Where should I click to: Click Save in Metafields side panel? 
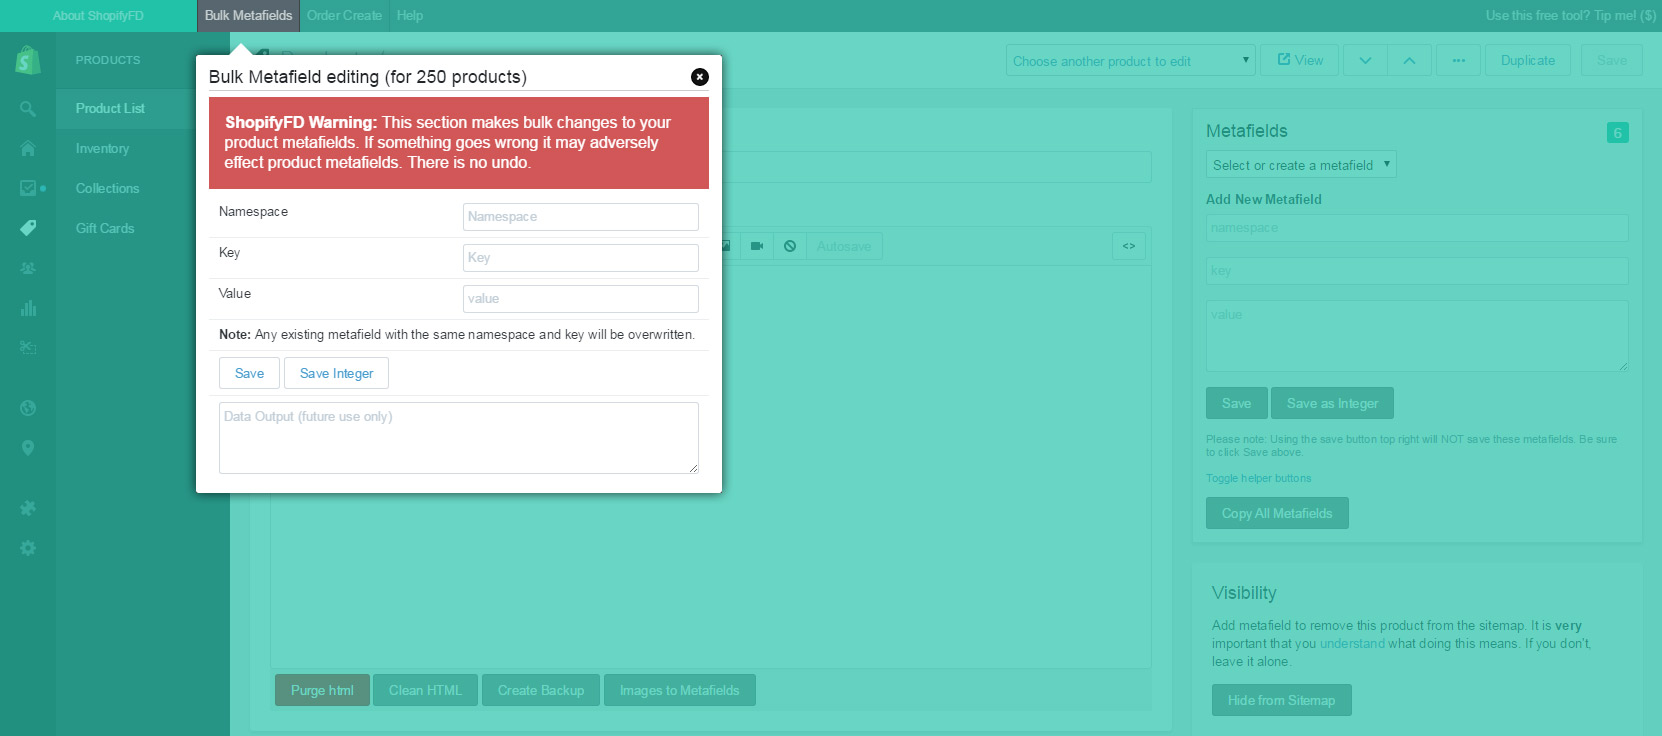tap(1237, 403)
